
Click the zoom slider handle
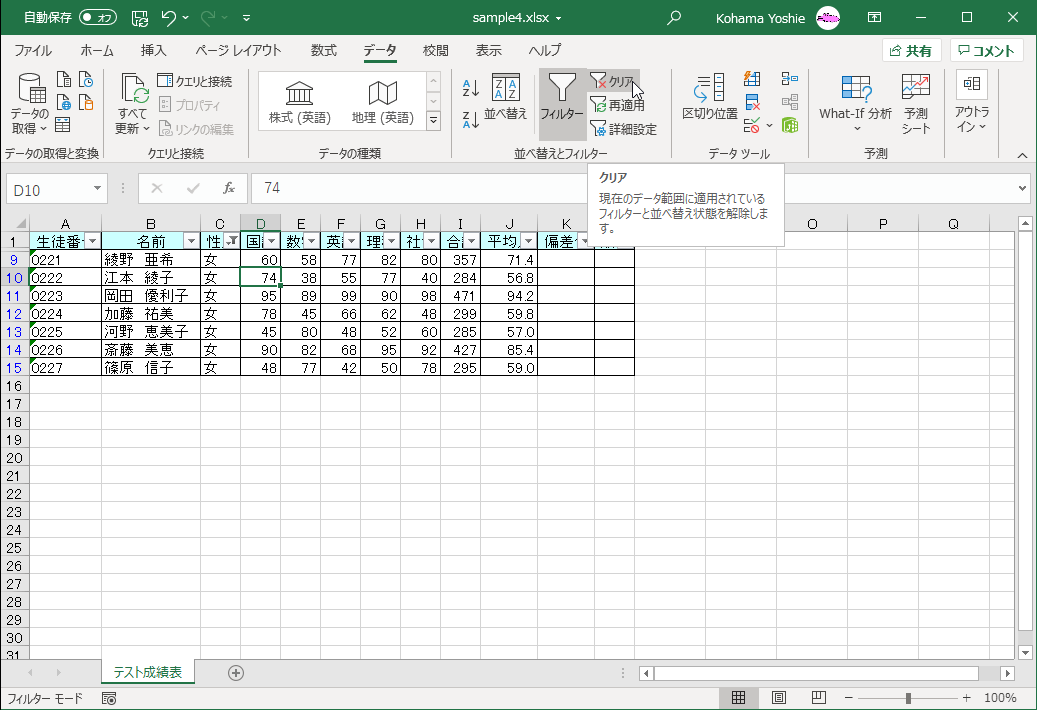click(908, 698)
